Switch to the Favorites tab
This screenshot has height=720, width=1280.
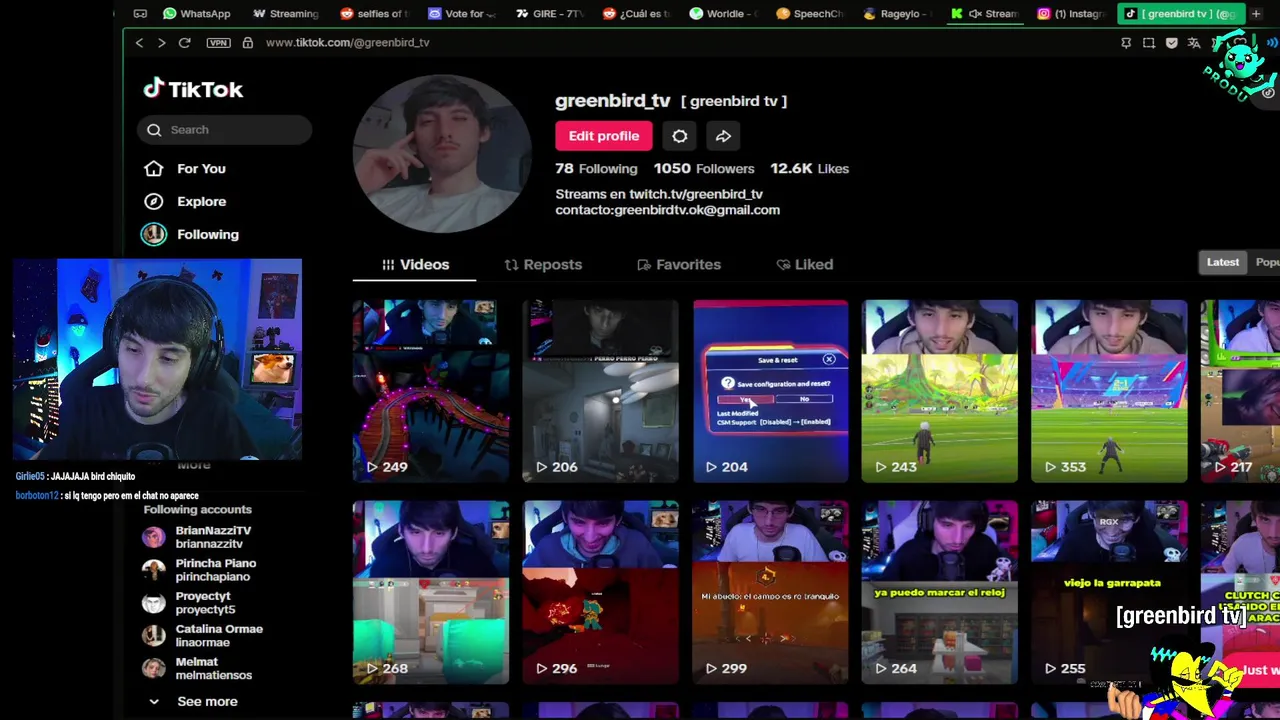[678, 265]
